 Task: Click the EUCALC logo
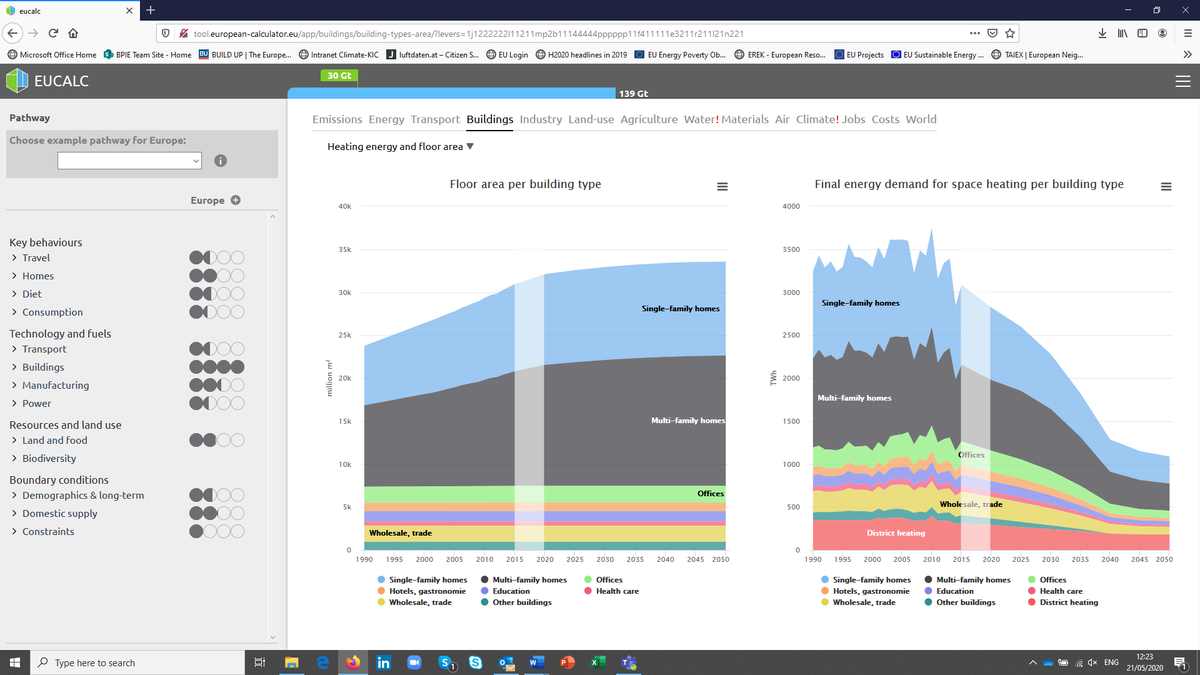point(48,81)
